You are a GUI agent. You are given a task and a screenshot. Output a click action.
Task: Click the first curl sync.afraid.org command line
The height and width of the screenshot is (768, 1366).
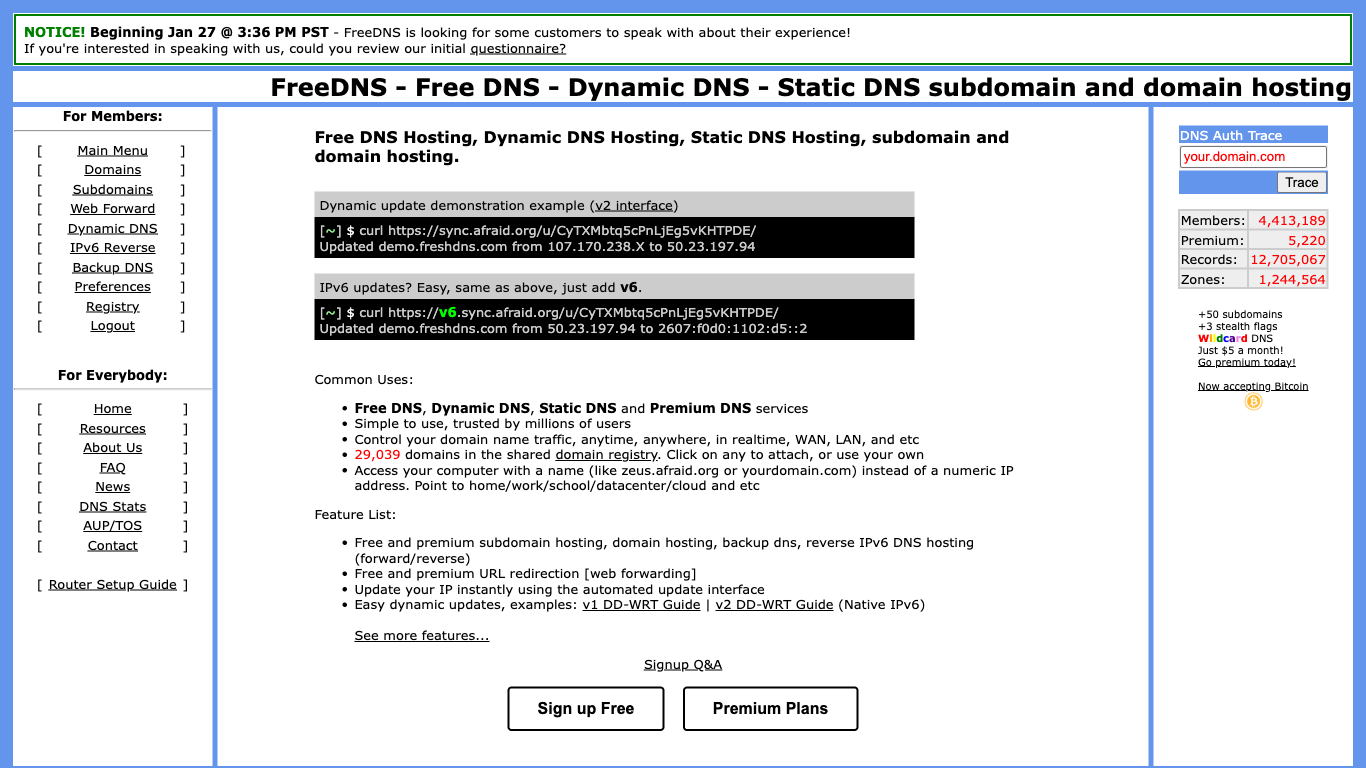point(538,230)
